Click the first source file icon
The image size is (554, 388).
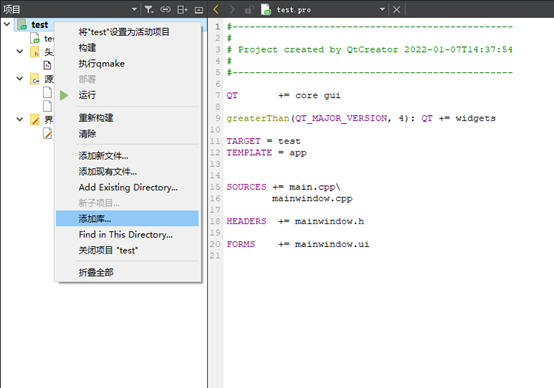coord(47,92)
